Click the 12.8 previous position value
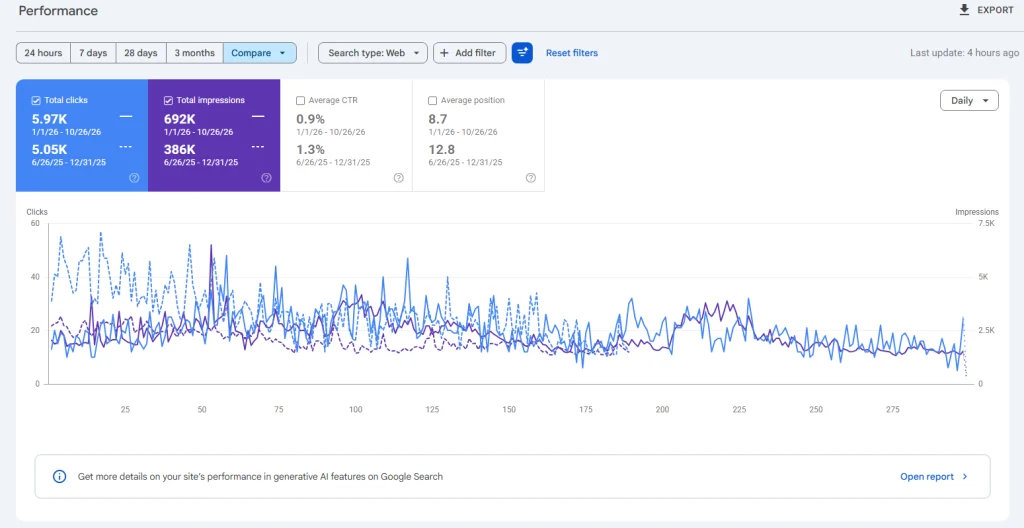This screenshot has width=1024, height=528. (x=441, y=150)
